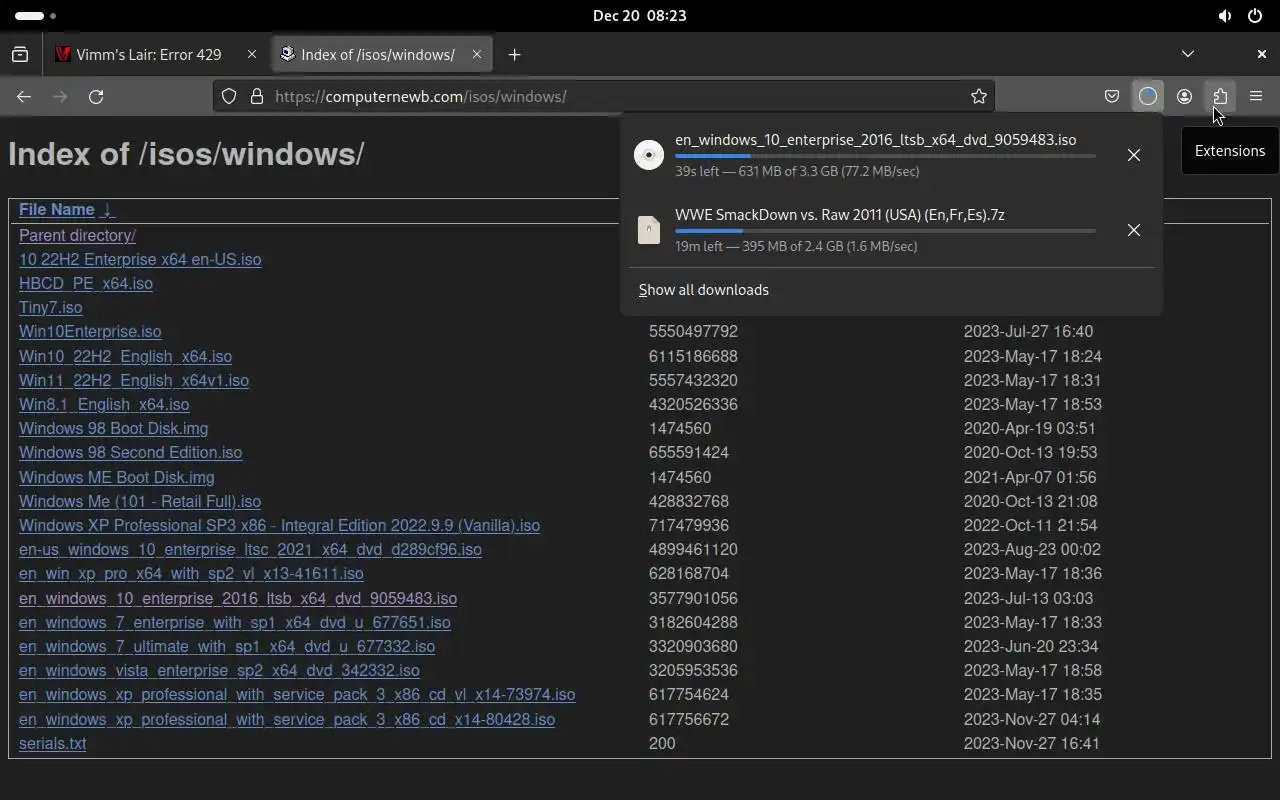Download XP professional SP3 x14-80428 iso
This screenshot has height=800, width=1280.
click(287, 720)
